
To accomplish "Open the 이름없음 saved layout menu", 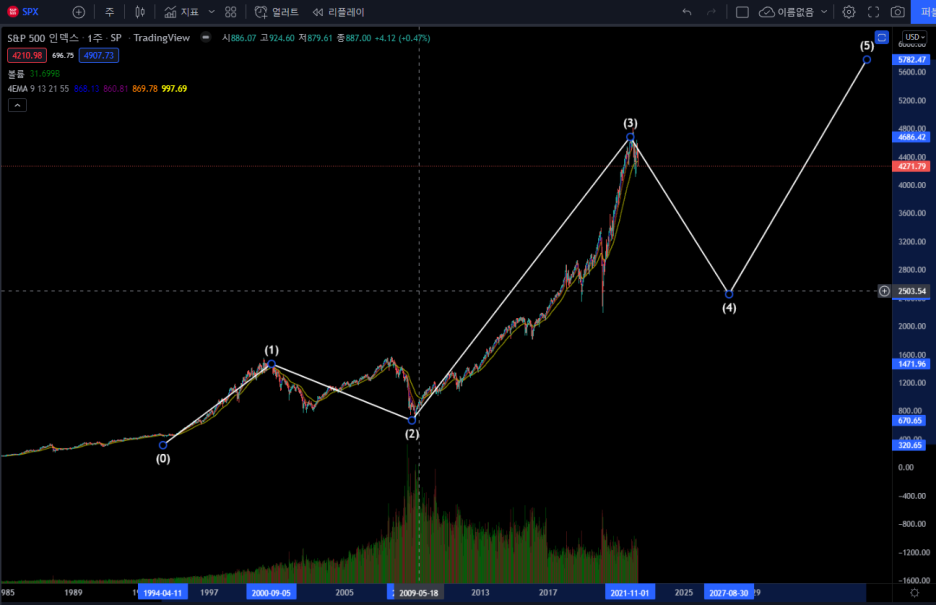I will [793, 12].
